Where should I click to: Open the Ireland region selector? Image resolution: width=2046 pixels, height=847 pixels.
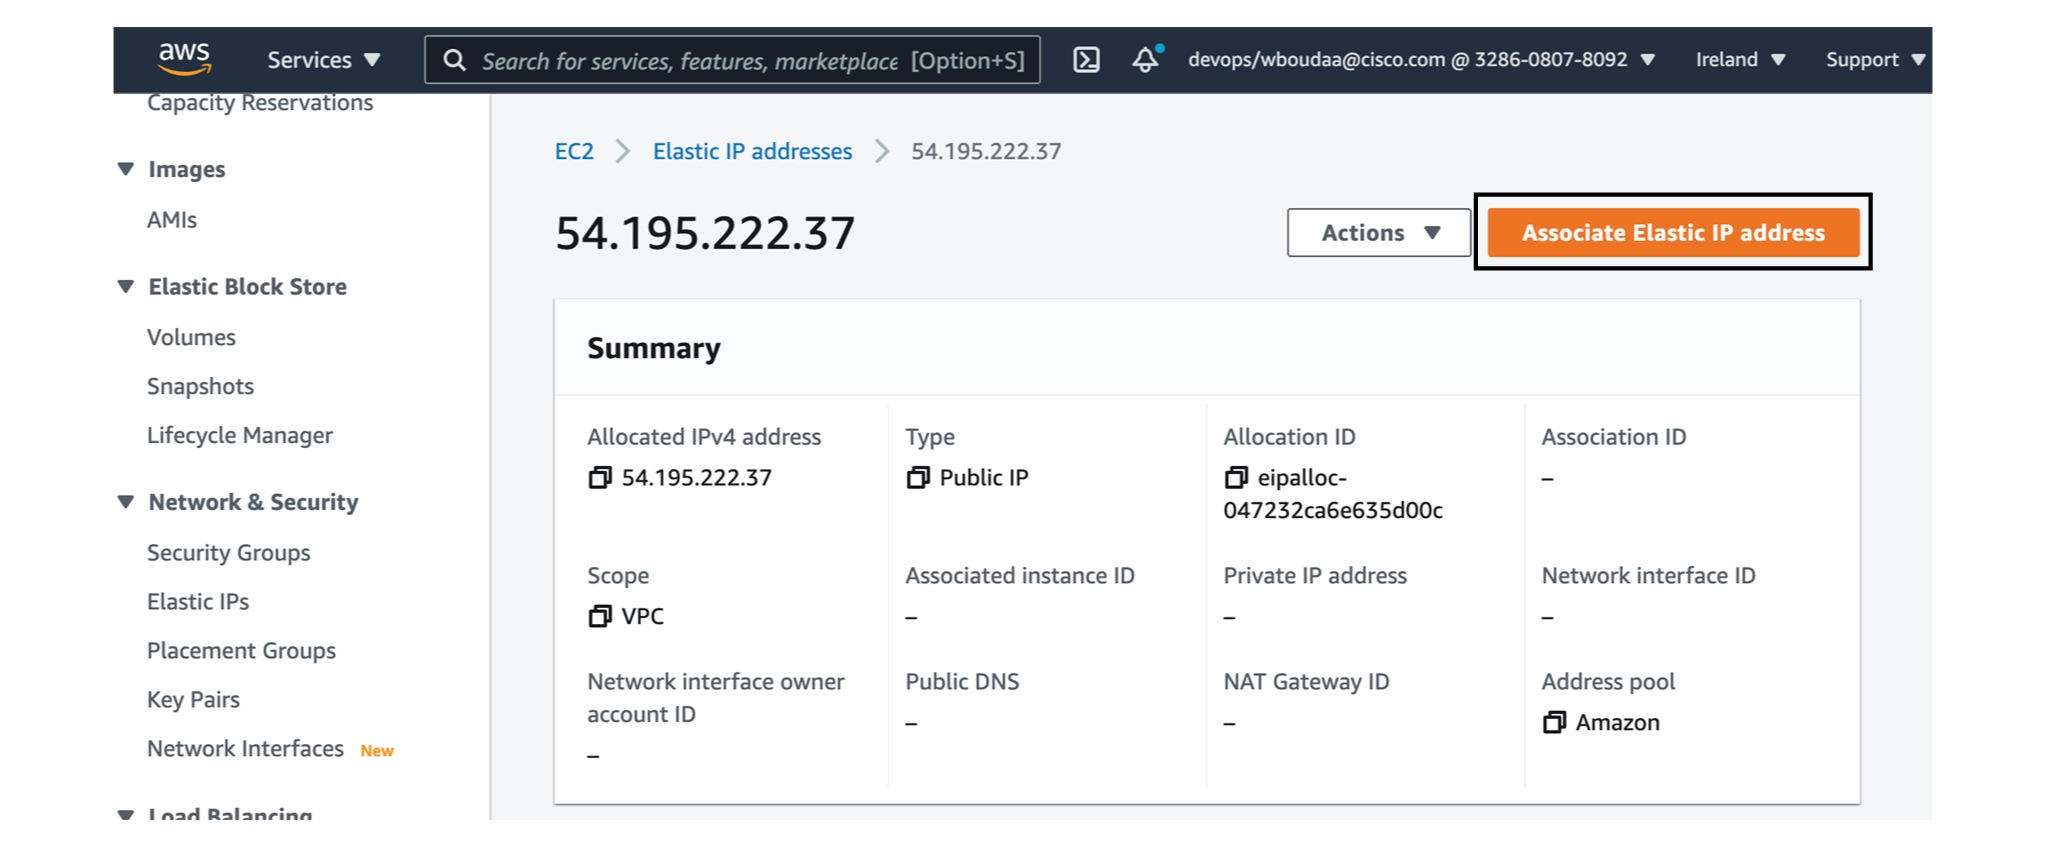[x=1740, y=60]
